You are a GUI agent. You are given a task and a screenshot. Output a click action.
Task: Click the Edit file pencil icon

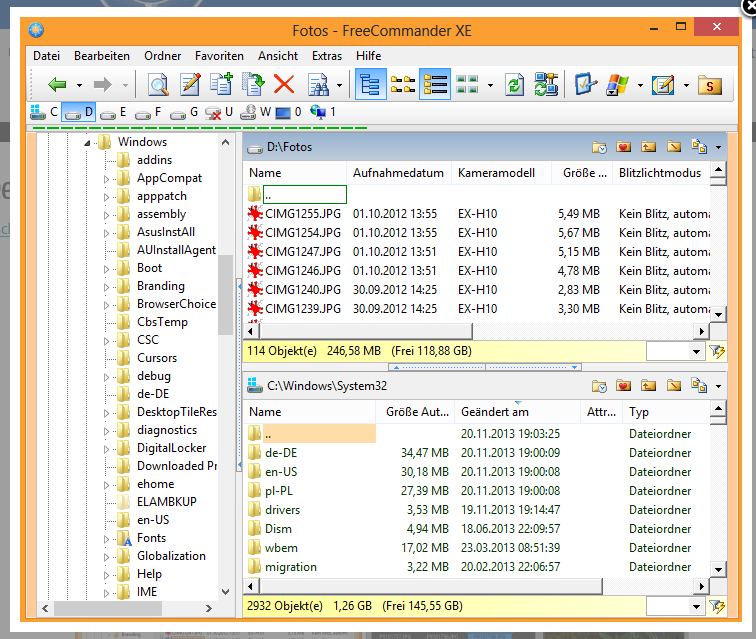(190, 85)
